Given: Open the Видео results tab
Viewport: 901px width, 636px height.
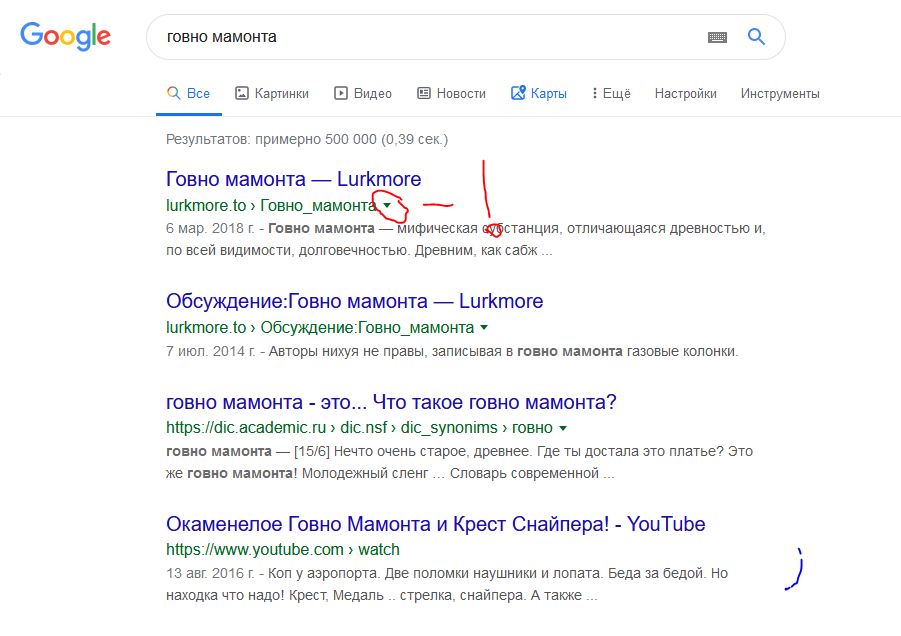Looking at the screenshot, I should click(362, 93).
